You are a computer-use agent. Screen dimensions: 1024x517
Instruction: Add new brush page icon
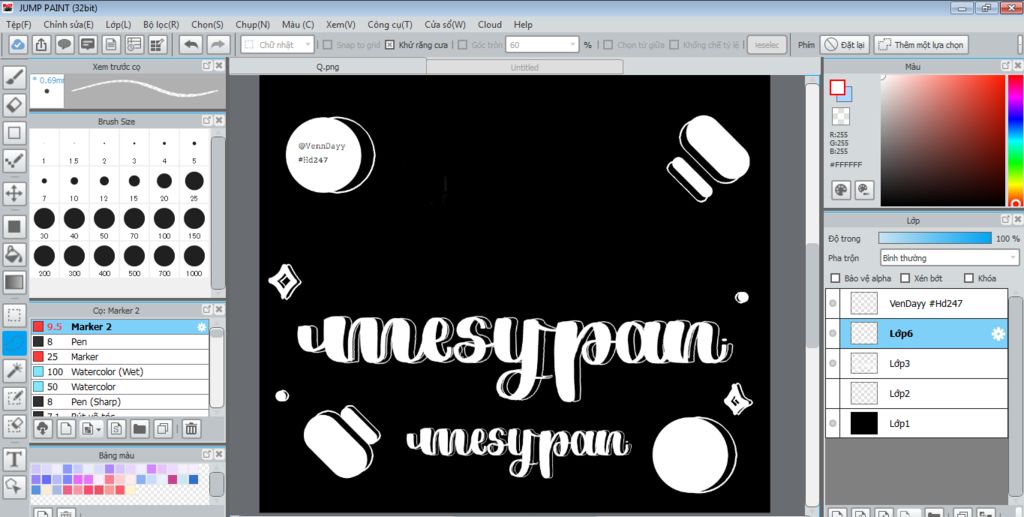tap(65, 429)
